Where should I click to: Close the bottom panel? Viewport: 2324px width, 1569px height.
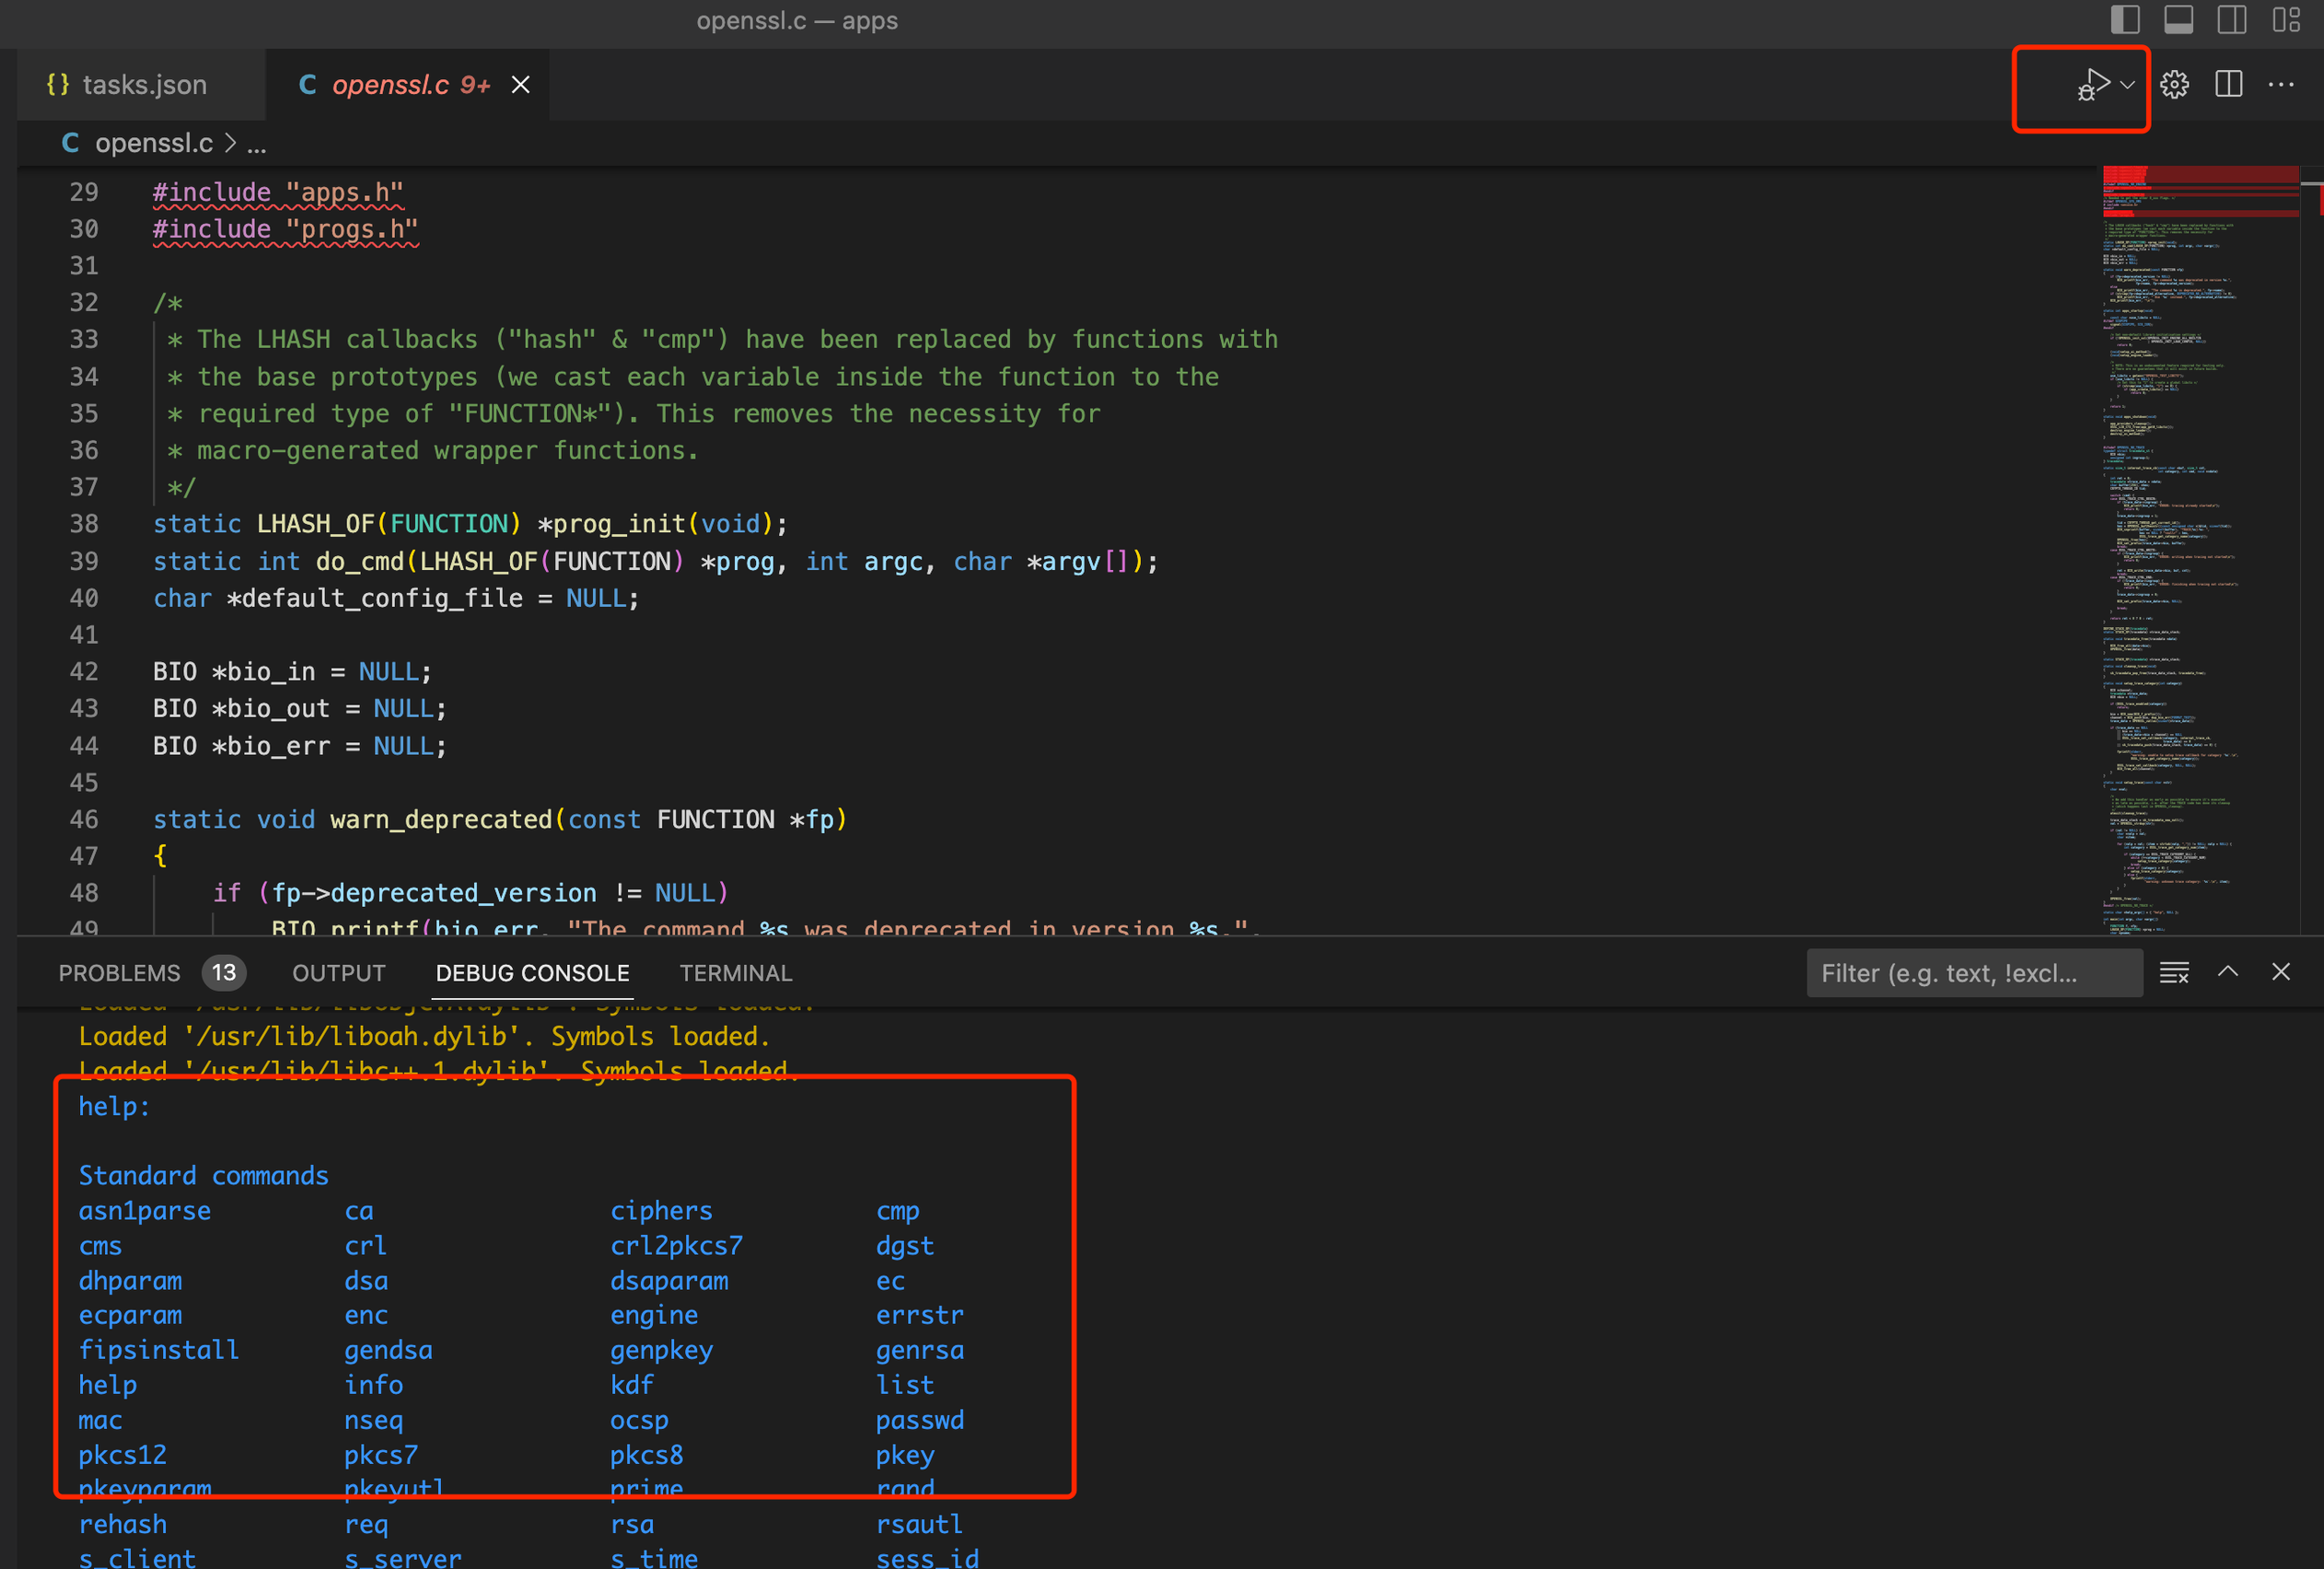(2281, 972)
